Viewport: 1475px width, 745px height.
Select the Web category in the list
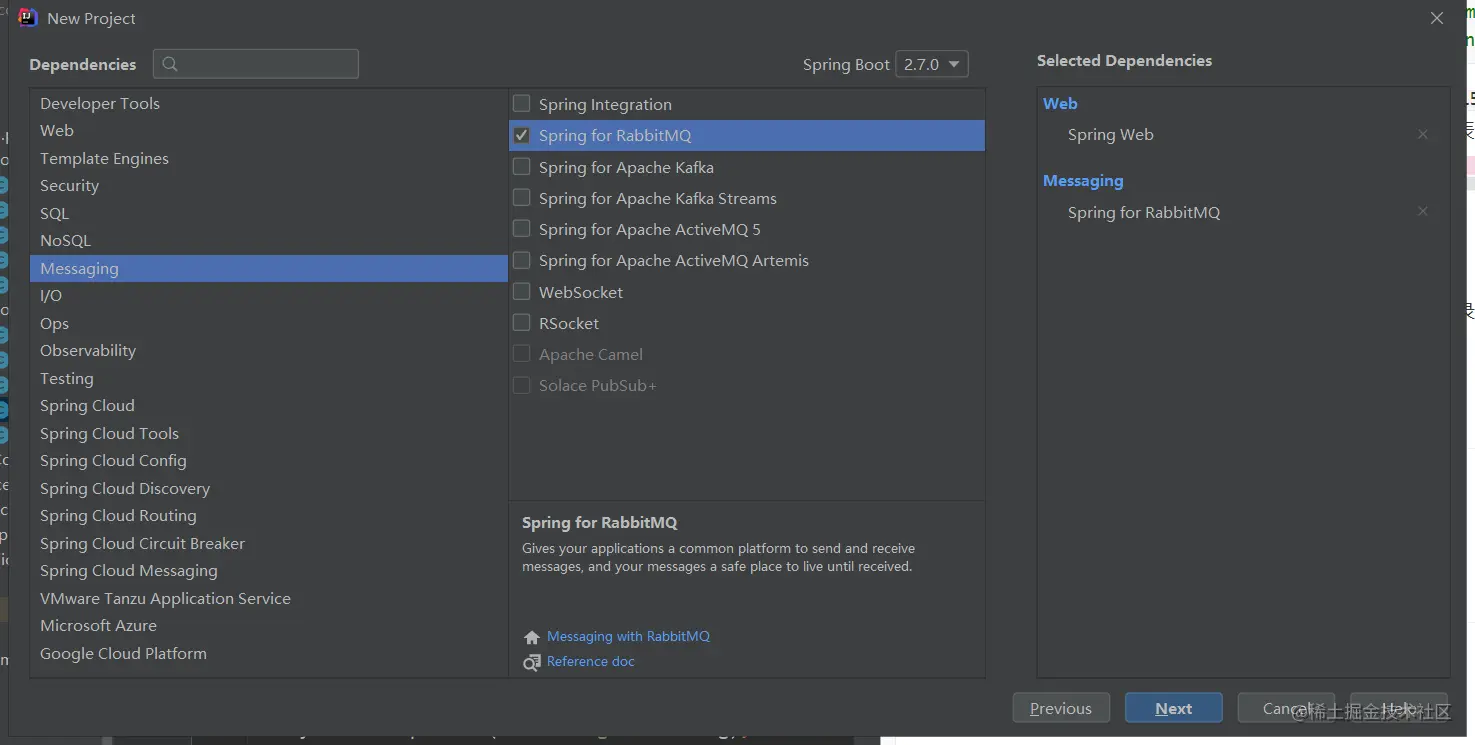tap(269, 131)
